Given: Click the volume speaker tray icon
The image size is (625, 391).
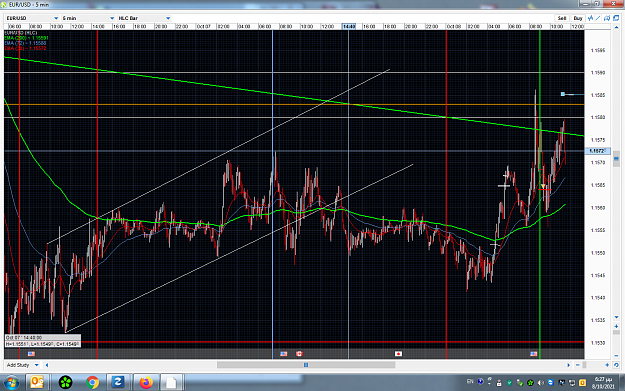Looking at the screenshot, I should [540, 383].
